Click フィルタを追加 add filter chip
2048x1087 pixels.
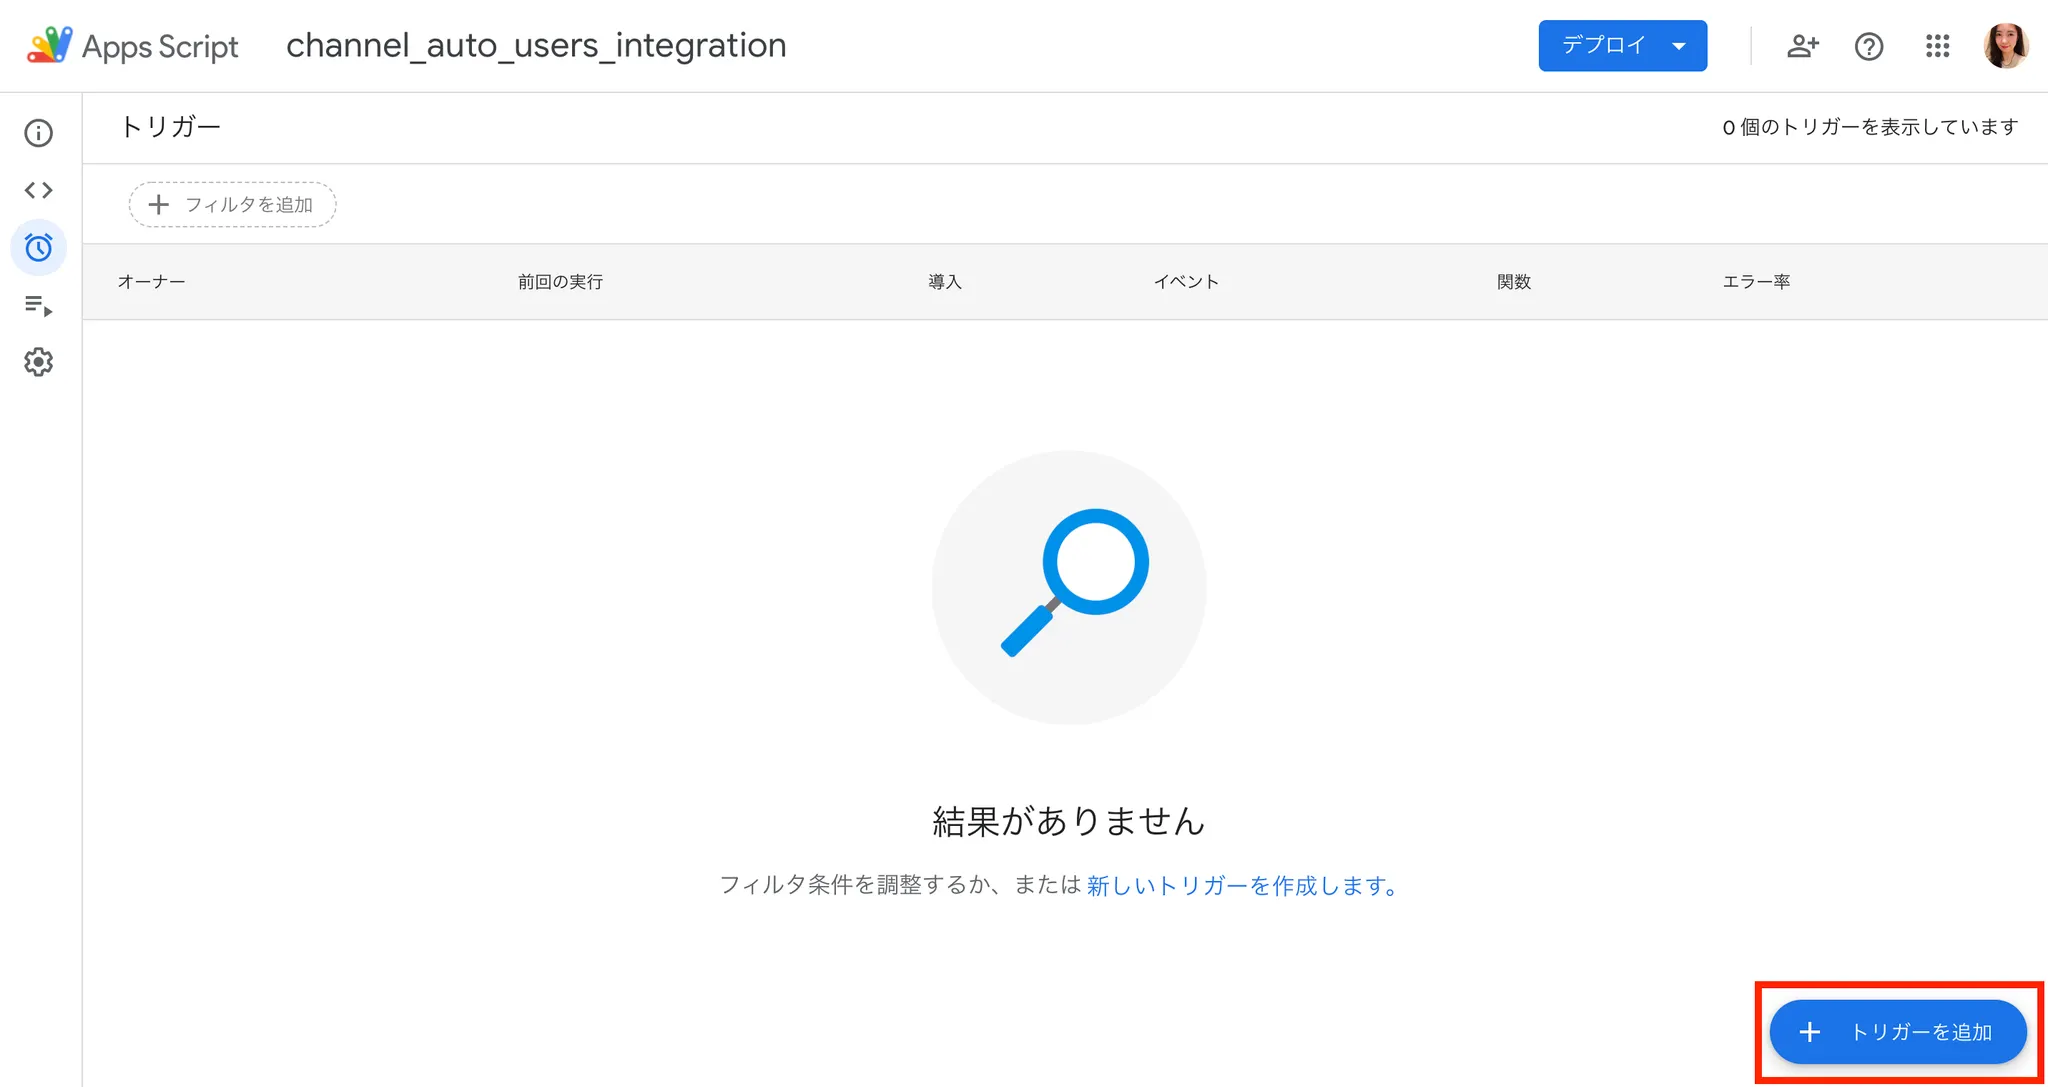click(x=232, y=205)
